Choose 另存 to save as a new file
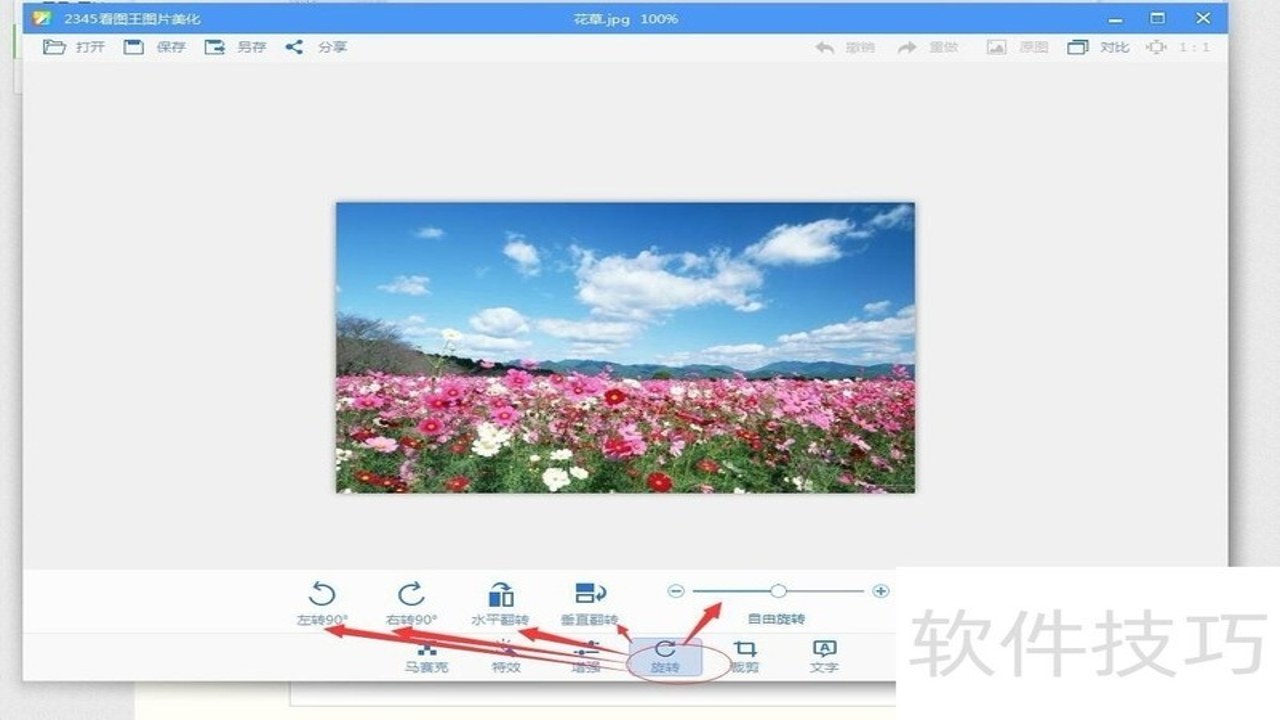The width and height of the screenshot is (1280, 720). [x=235, y=47]
